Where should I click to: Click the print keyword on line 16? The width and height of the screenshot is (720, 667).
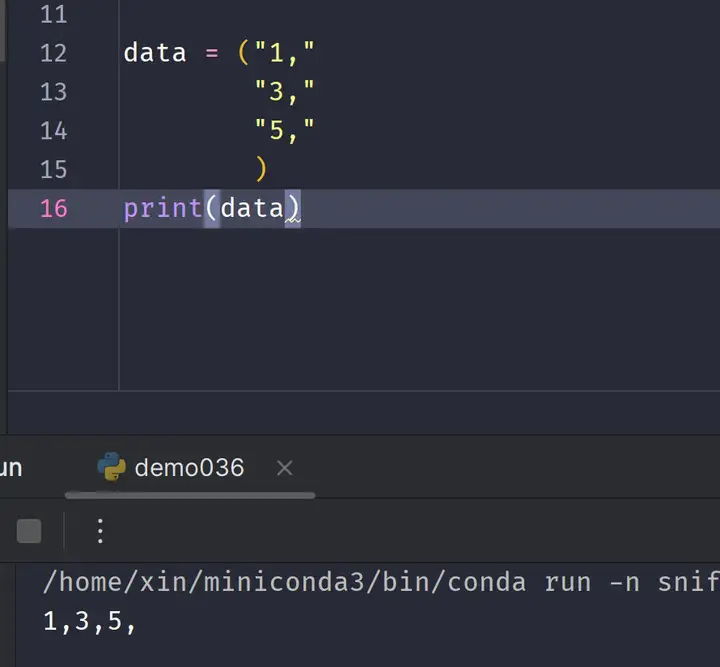163,209
